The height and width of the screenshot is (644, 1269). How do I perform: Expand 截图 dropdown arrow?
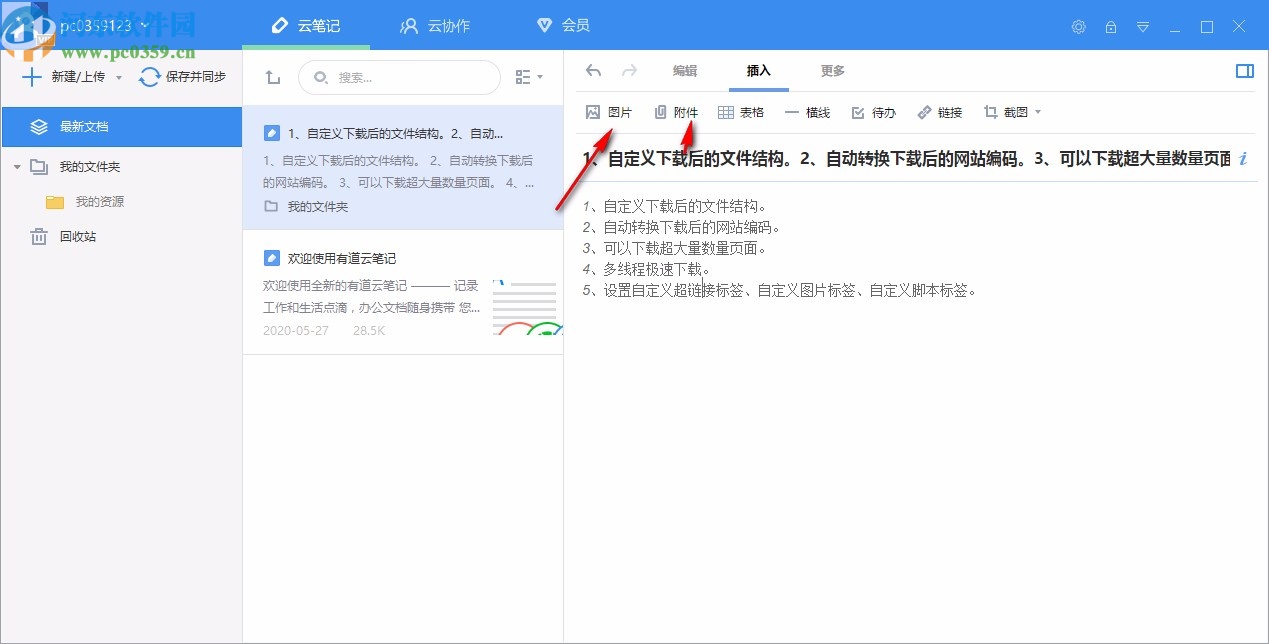pos(1037,113)
